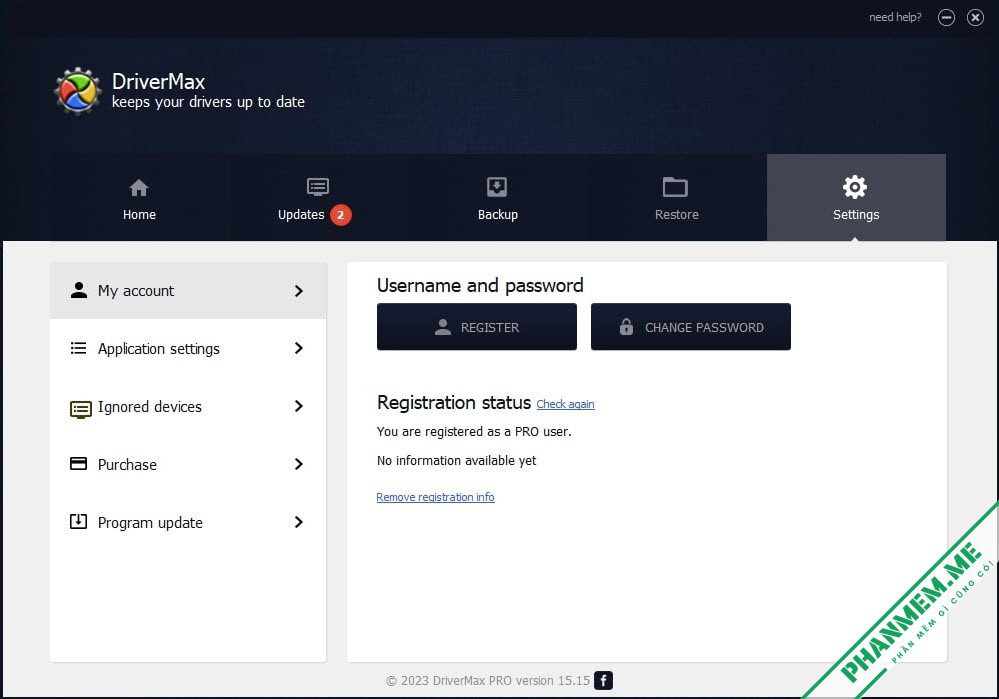Click the need help? link
The height and width of the screenshot is (699, 999).
[895, 17]
